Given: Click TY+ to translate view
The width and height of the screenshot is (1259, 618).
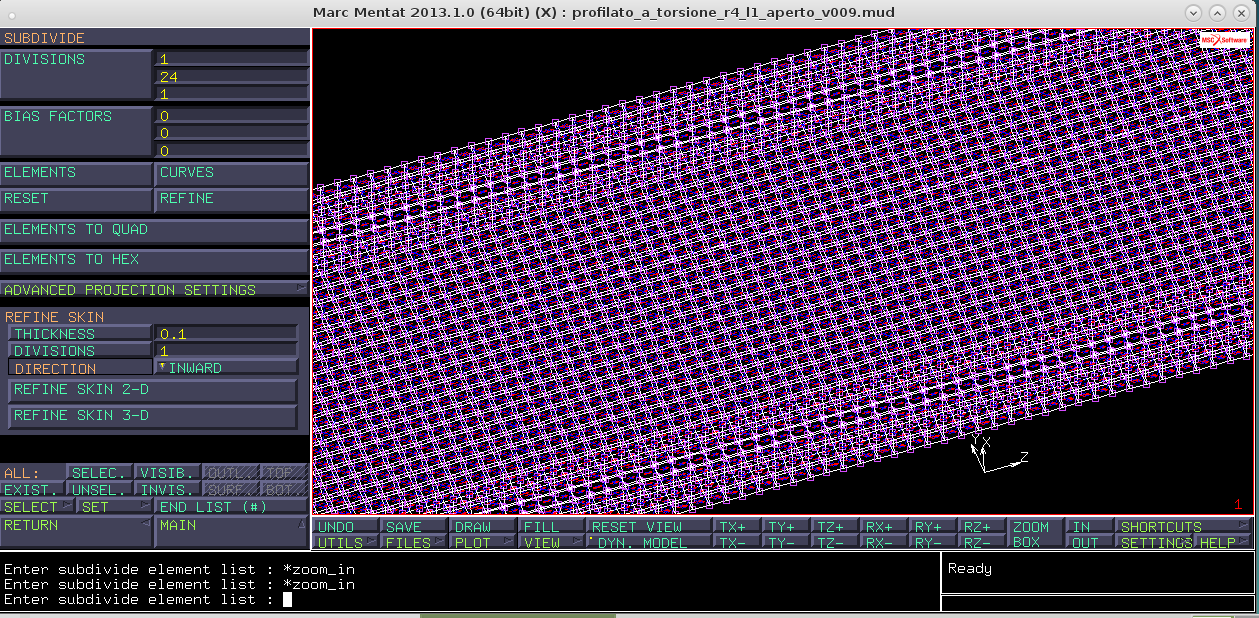Looking at the screenshot, I should [x=787, y=526].
